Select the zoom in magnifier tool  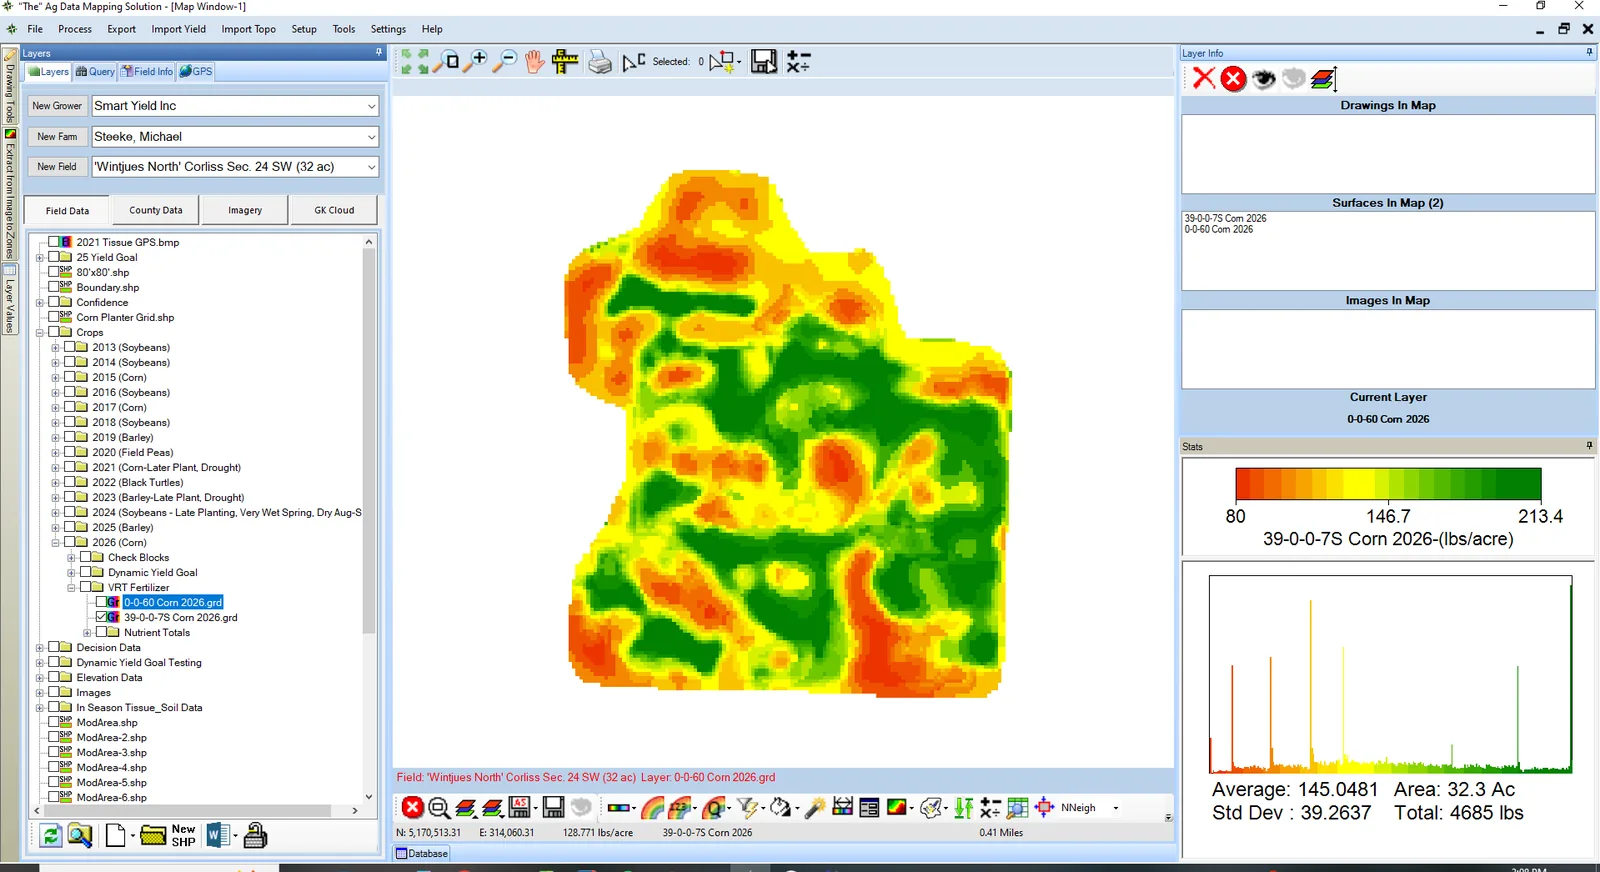[476, 62]
